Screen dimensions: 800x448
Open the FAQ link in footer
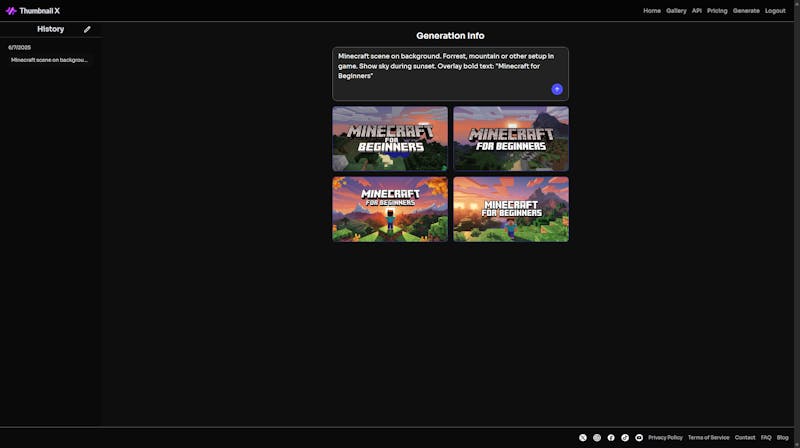pos(766,437)
